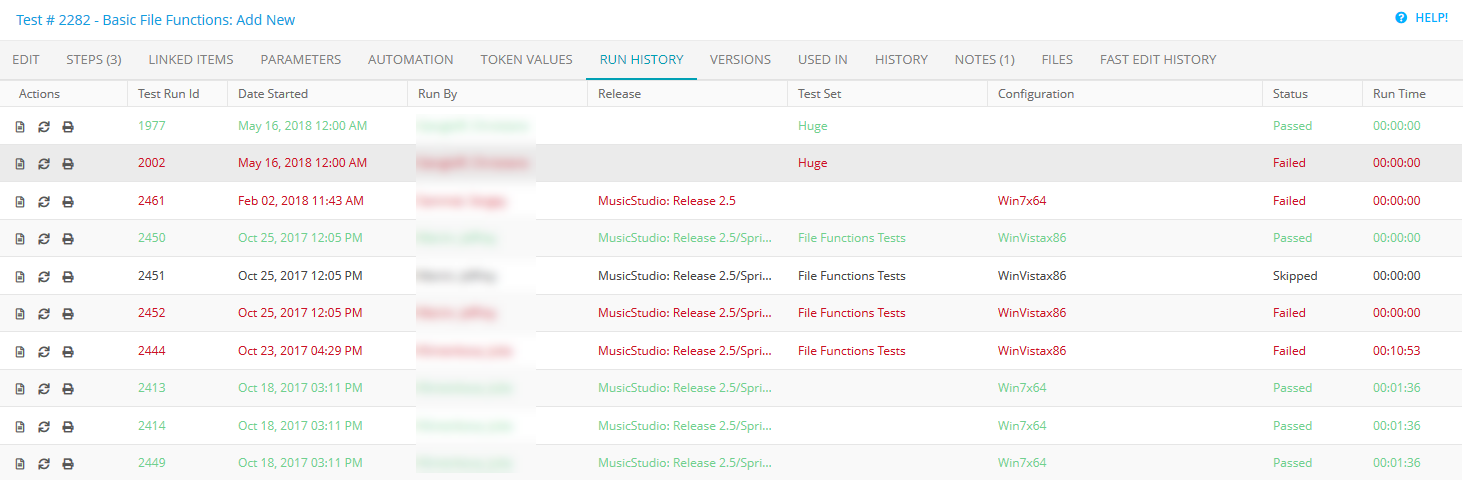Click the print icon for test run 2461
Viewport: 1463px width, 480px height.
click(x=68, y=202)
